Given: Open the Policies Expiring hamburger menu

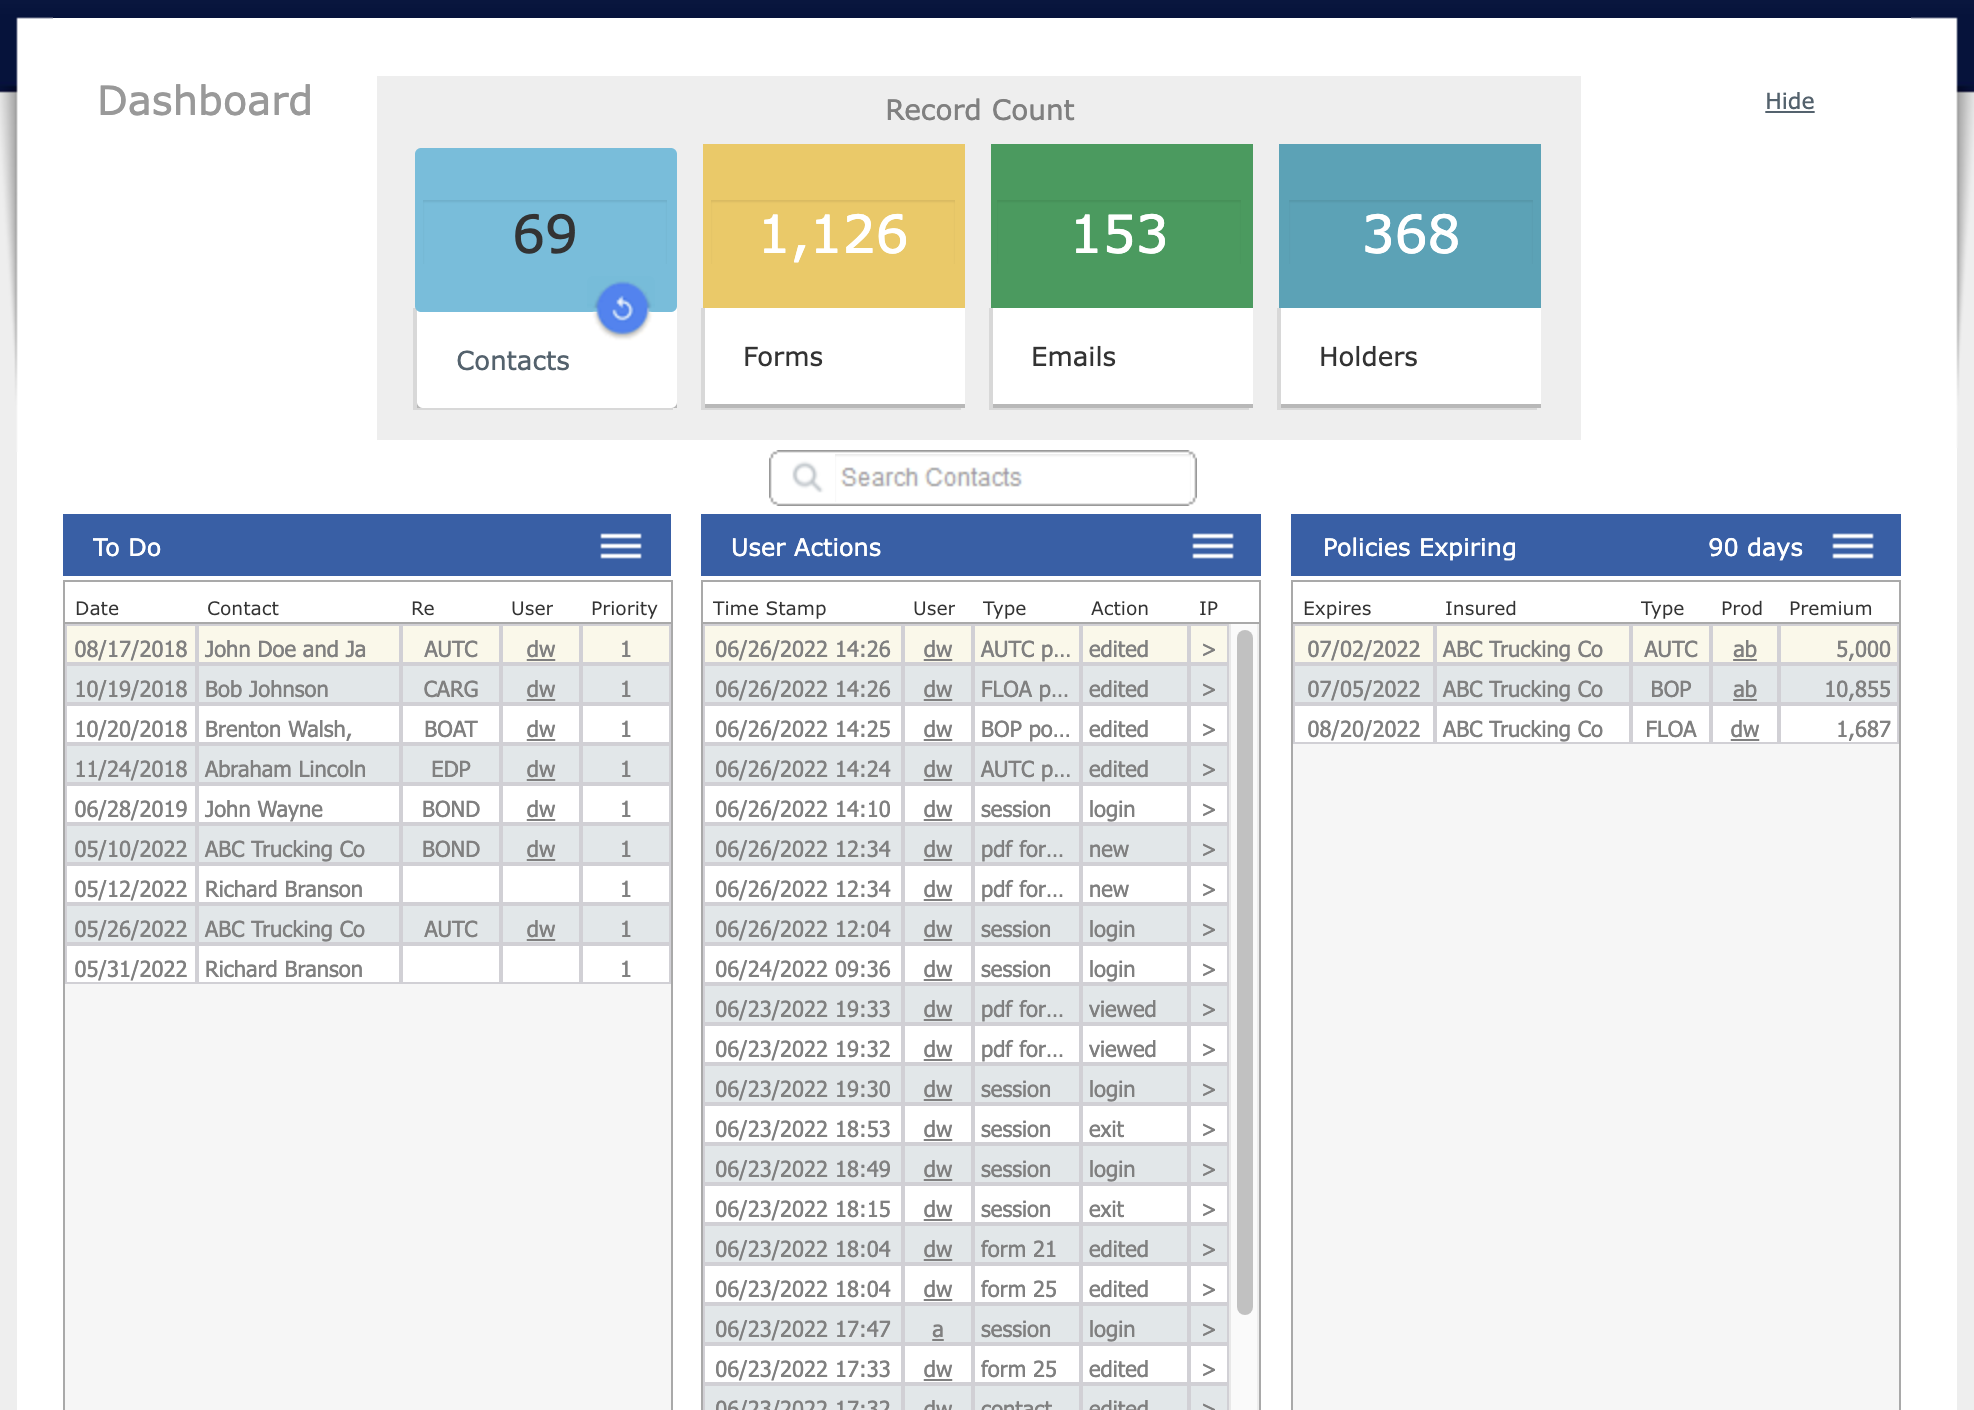Looking at the screenshot, I should (1853, 546).
